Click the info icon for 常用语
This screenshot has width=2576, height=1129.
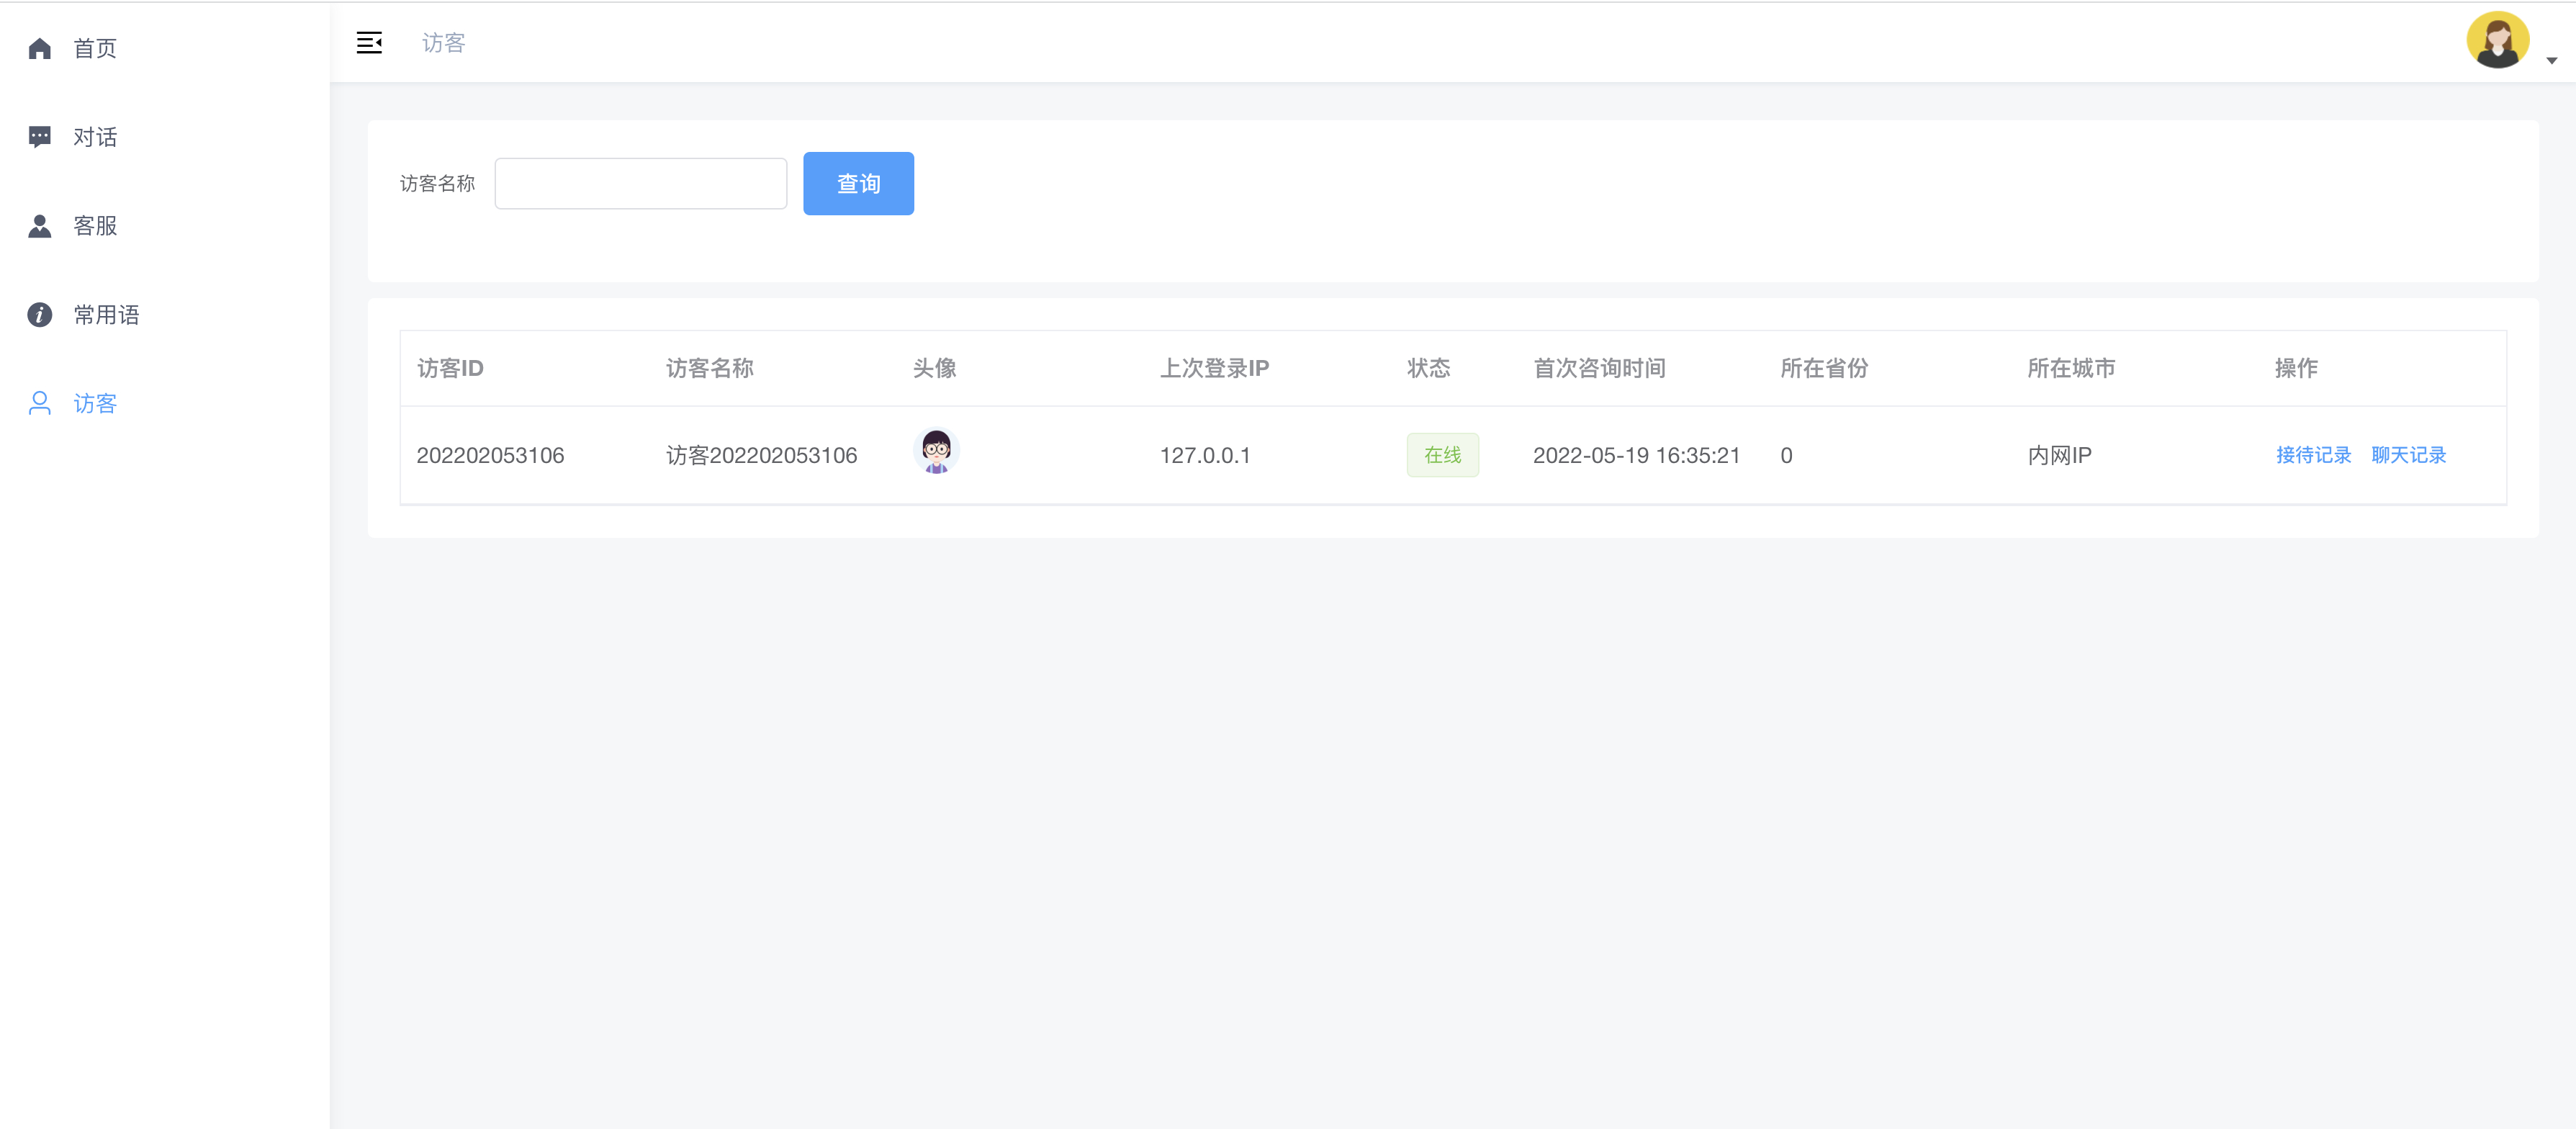tap(40, 315)
